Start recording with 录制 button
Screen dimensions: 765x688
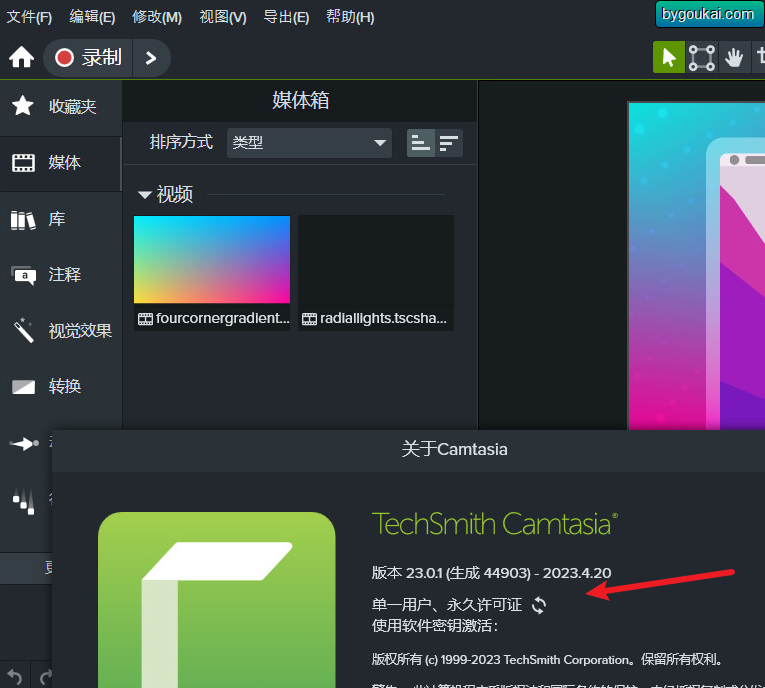click(x=88, y=58)
